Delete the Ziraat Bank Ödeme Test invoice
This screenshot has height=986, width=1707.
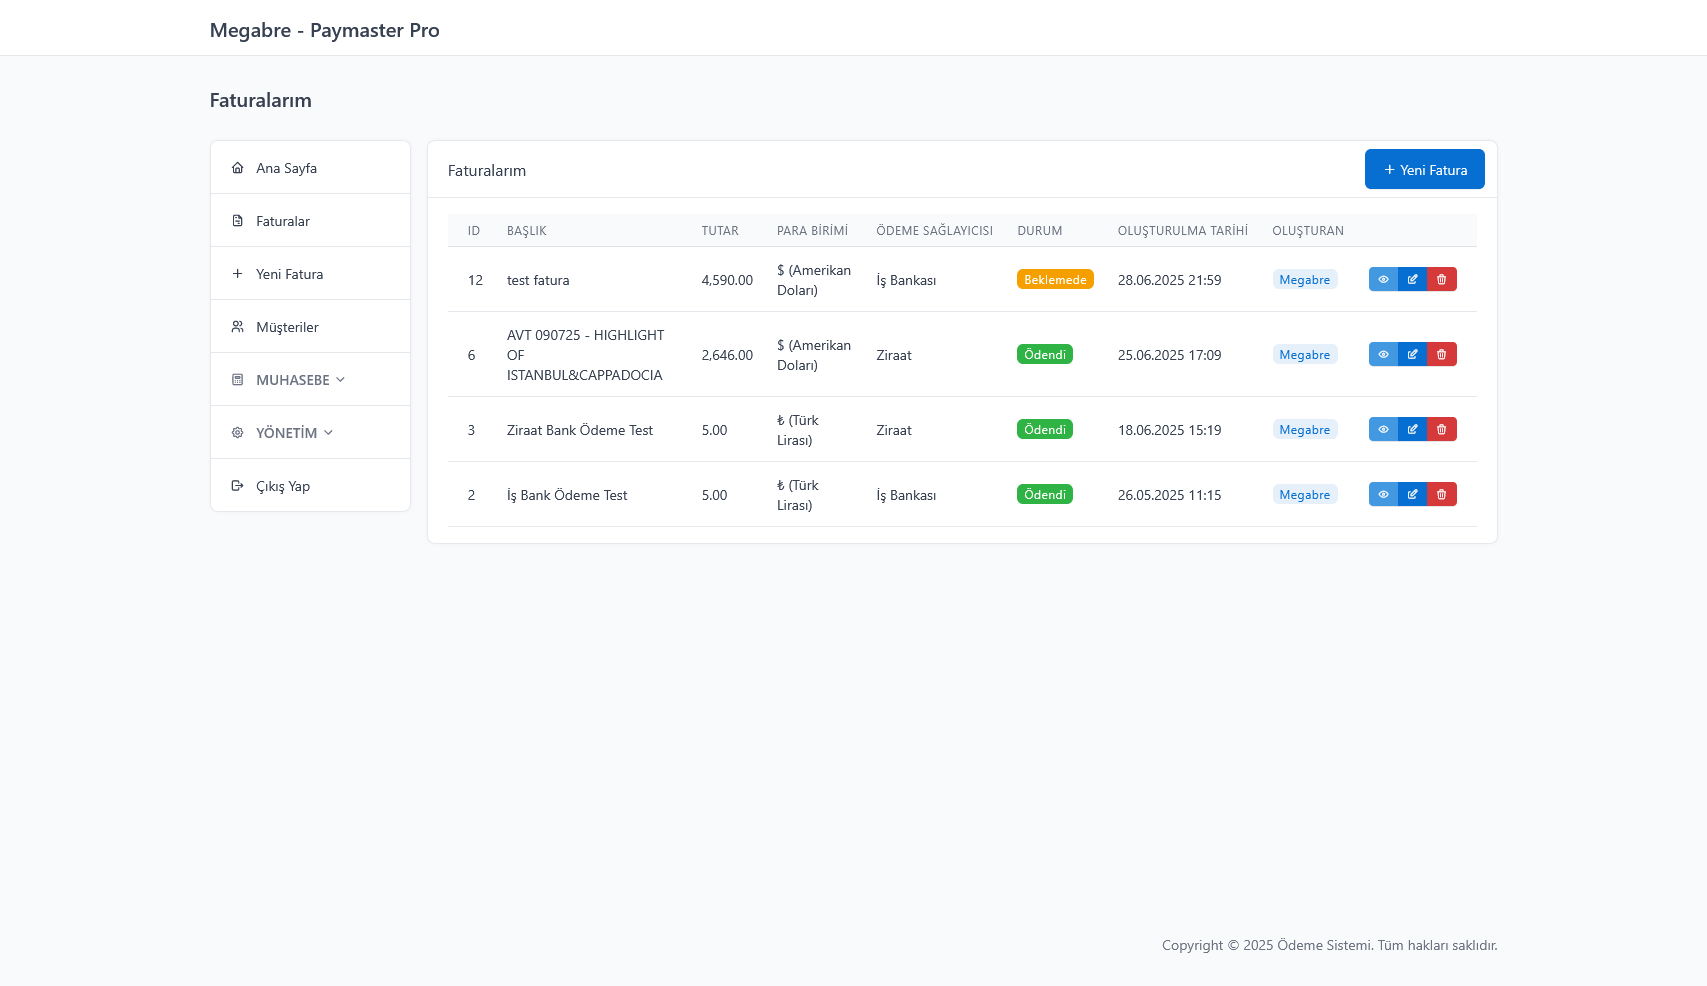tap(1441, 430)
